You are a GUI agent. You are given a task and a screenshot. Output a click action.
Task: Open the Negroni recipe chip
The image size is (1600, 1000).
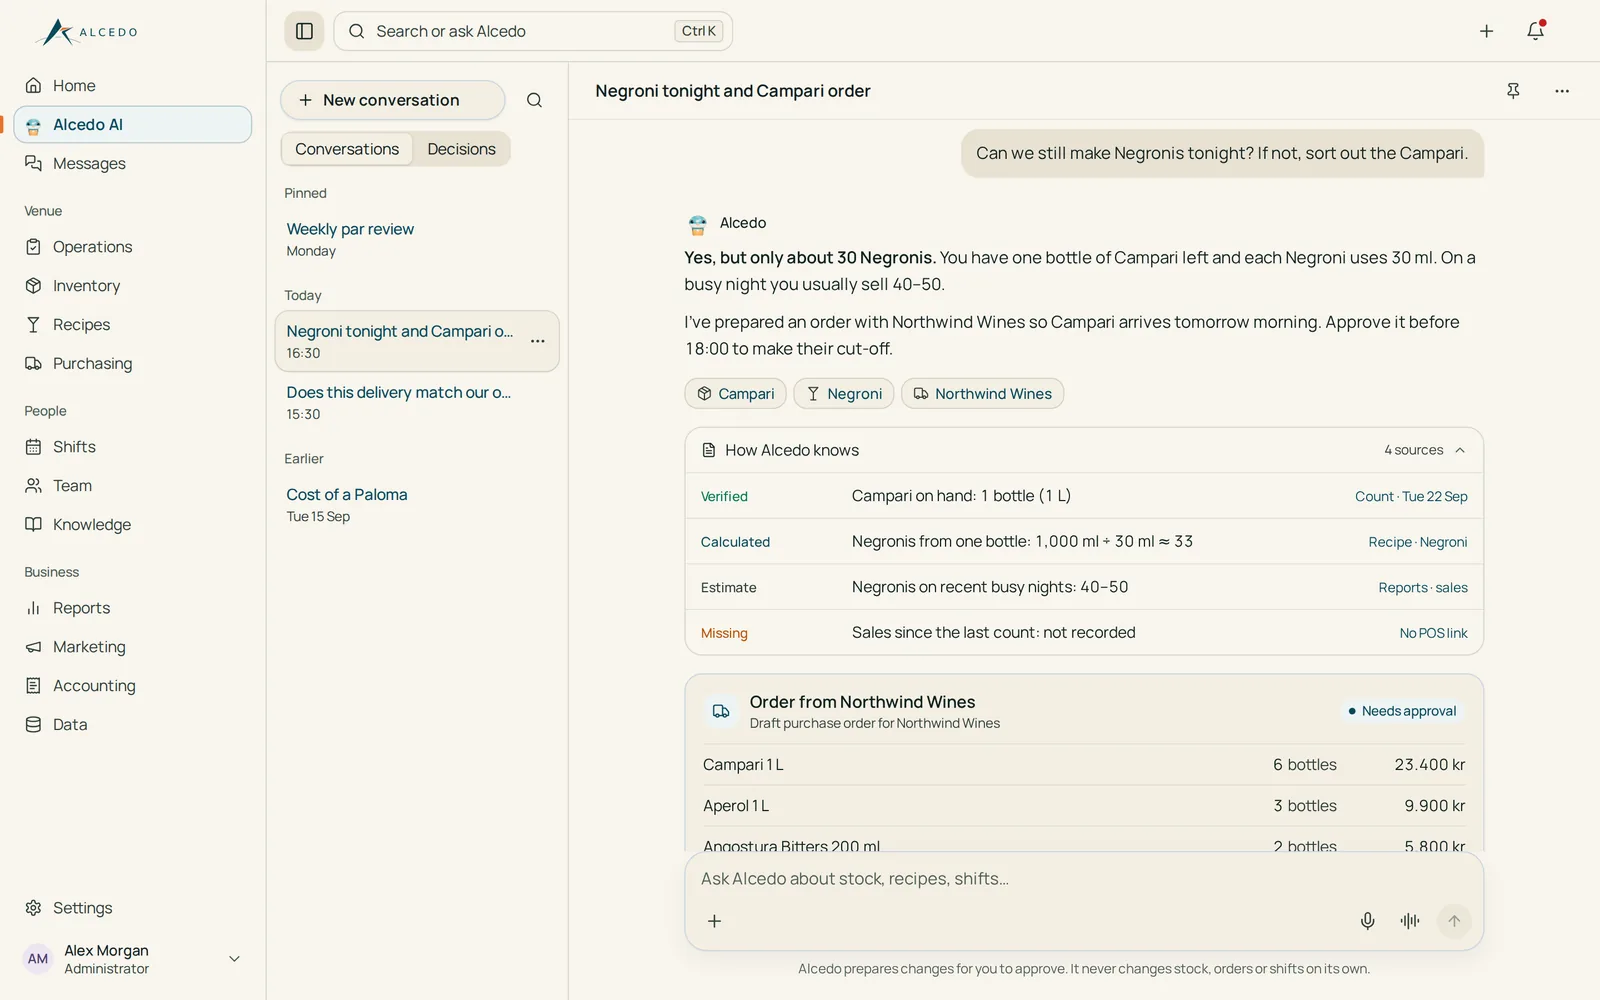pos(844,394)
